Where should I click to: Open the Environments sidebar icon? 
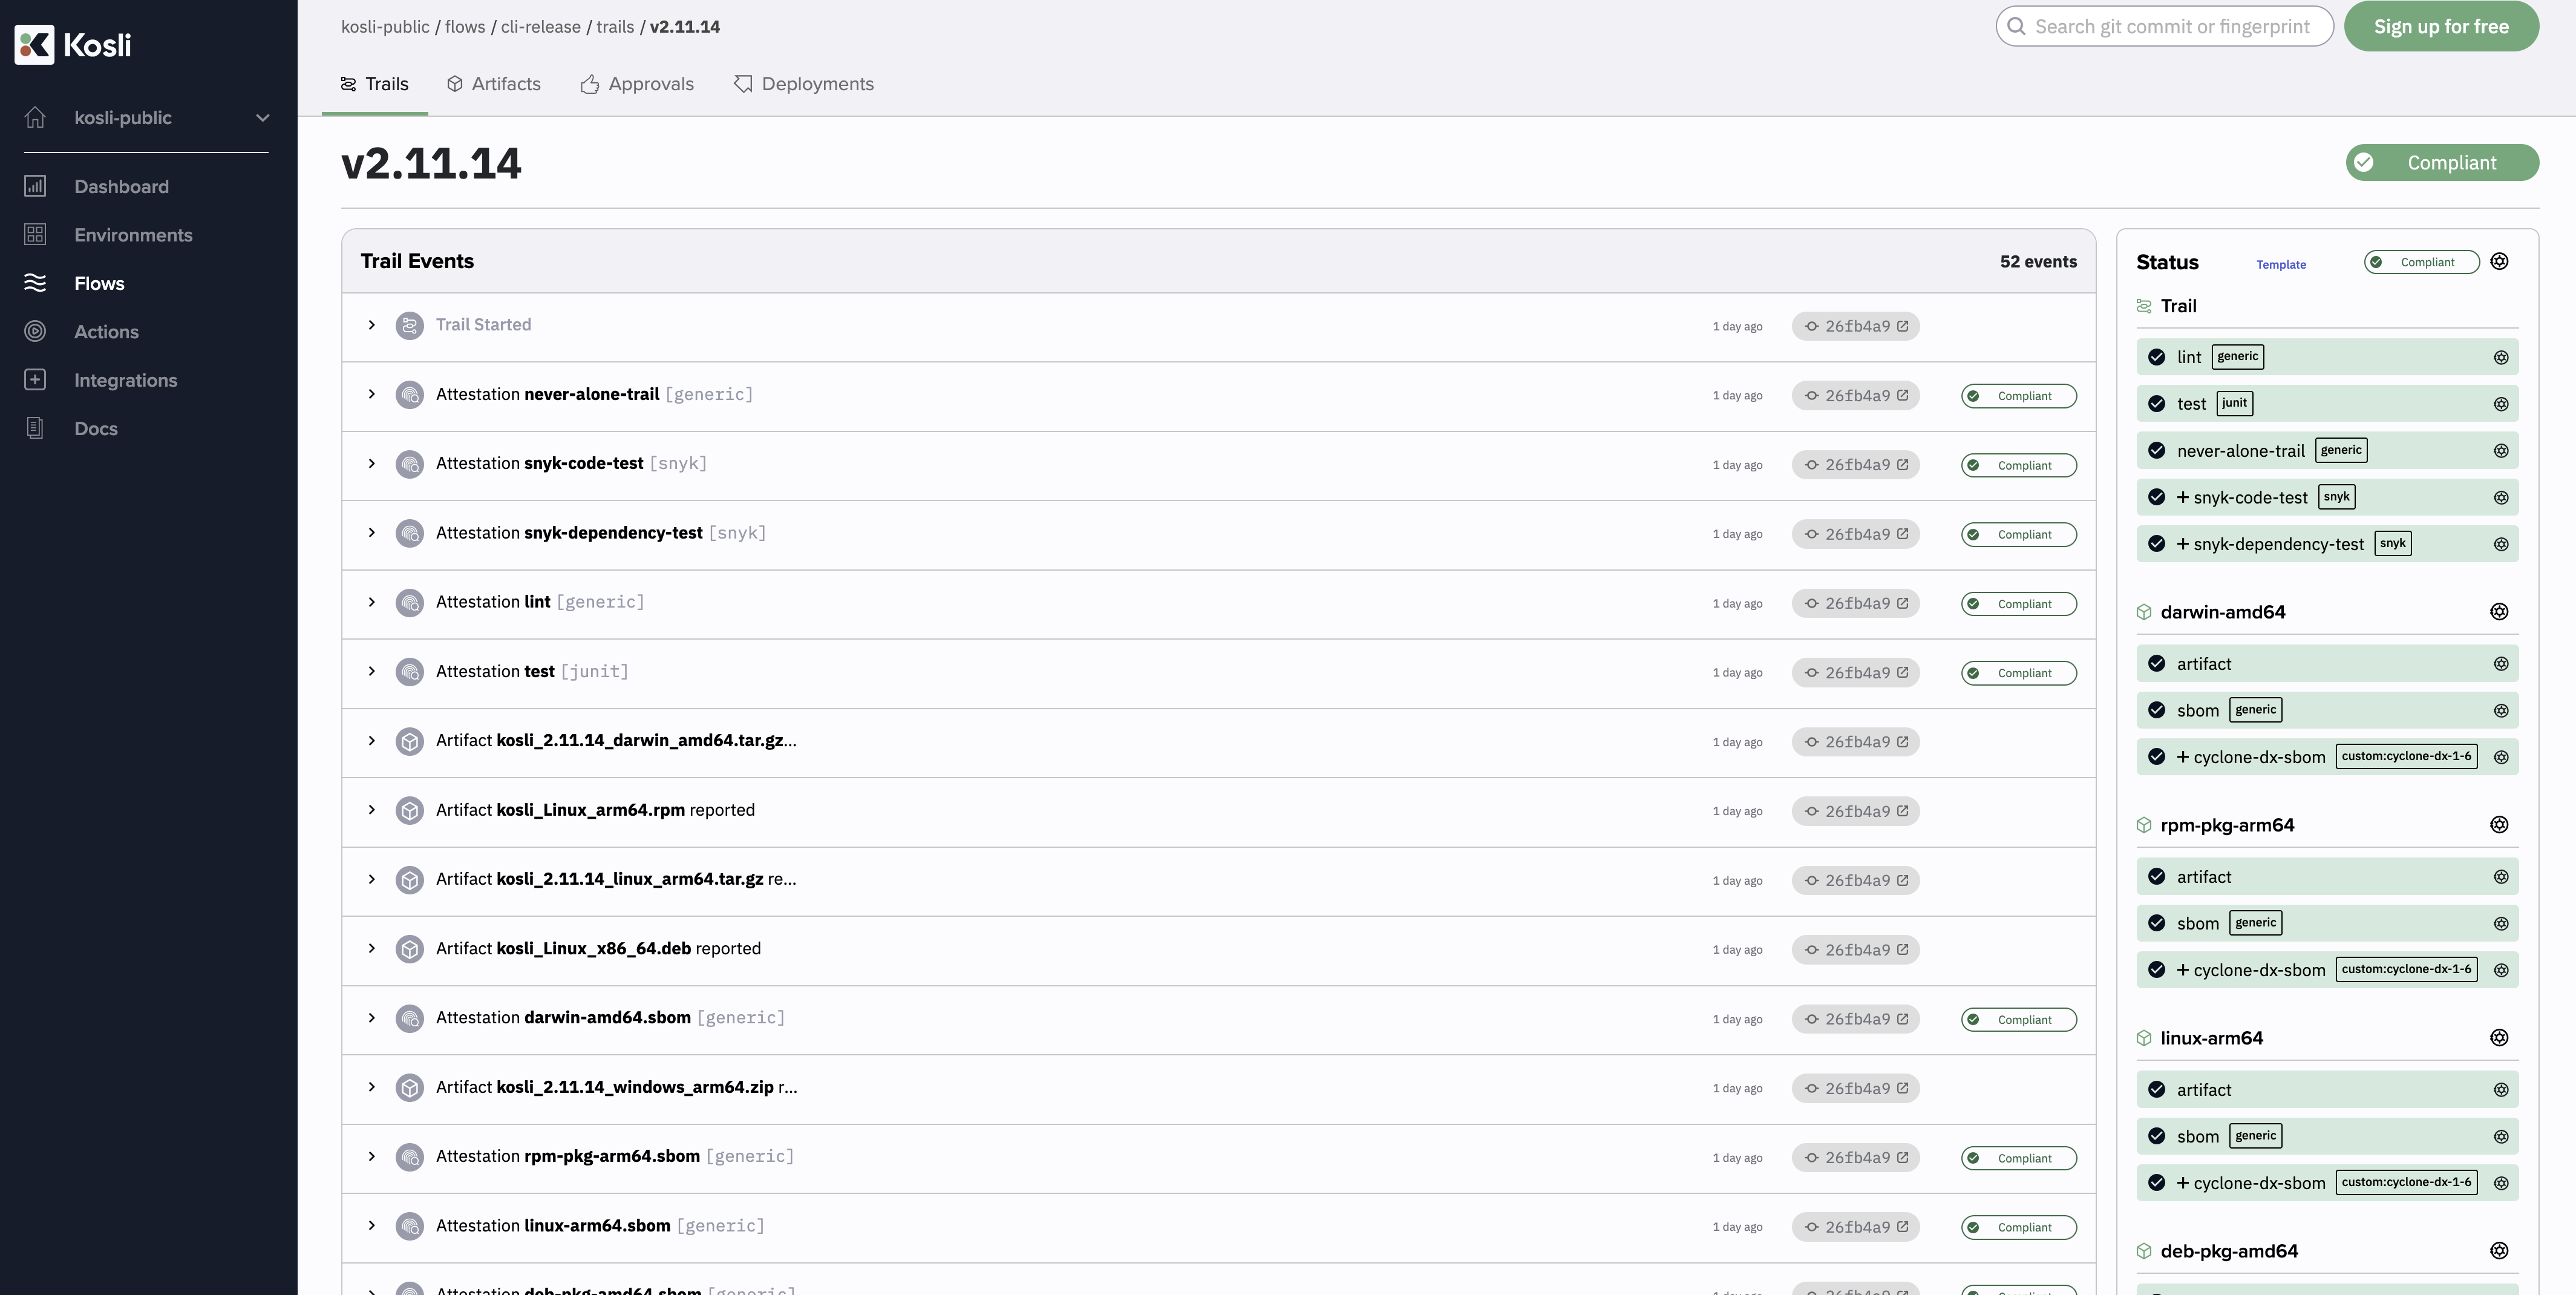(35, 234)
